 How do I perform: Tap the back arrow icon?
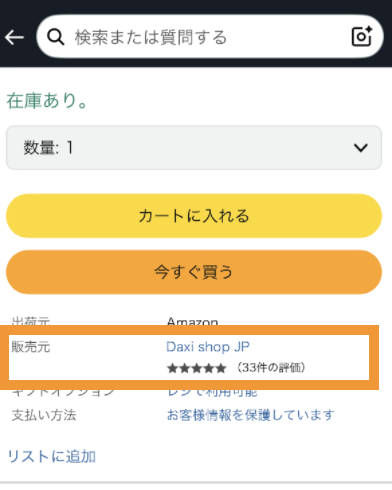(14, 37)
